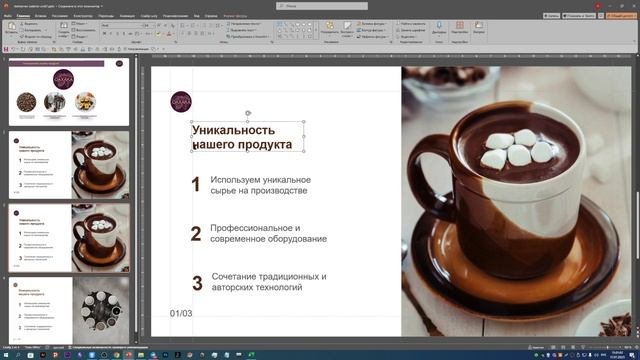Open the Text Direction (Направление текста) dropdown
The height and width of the screenshot is (360, 640).
tap(244, 24)
